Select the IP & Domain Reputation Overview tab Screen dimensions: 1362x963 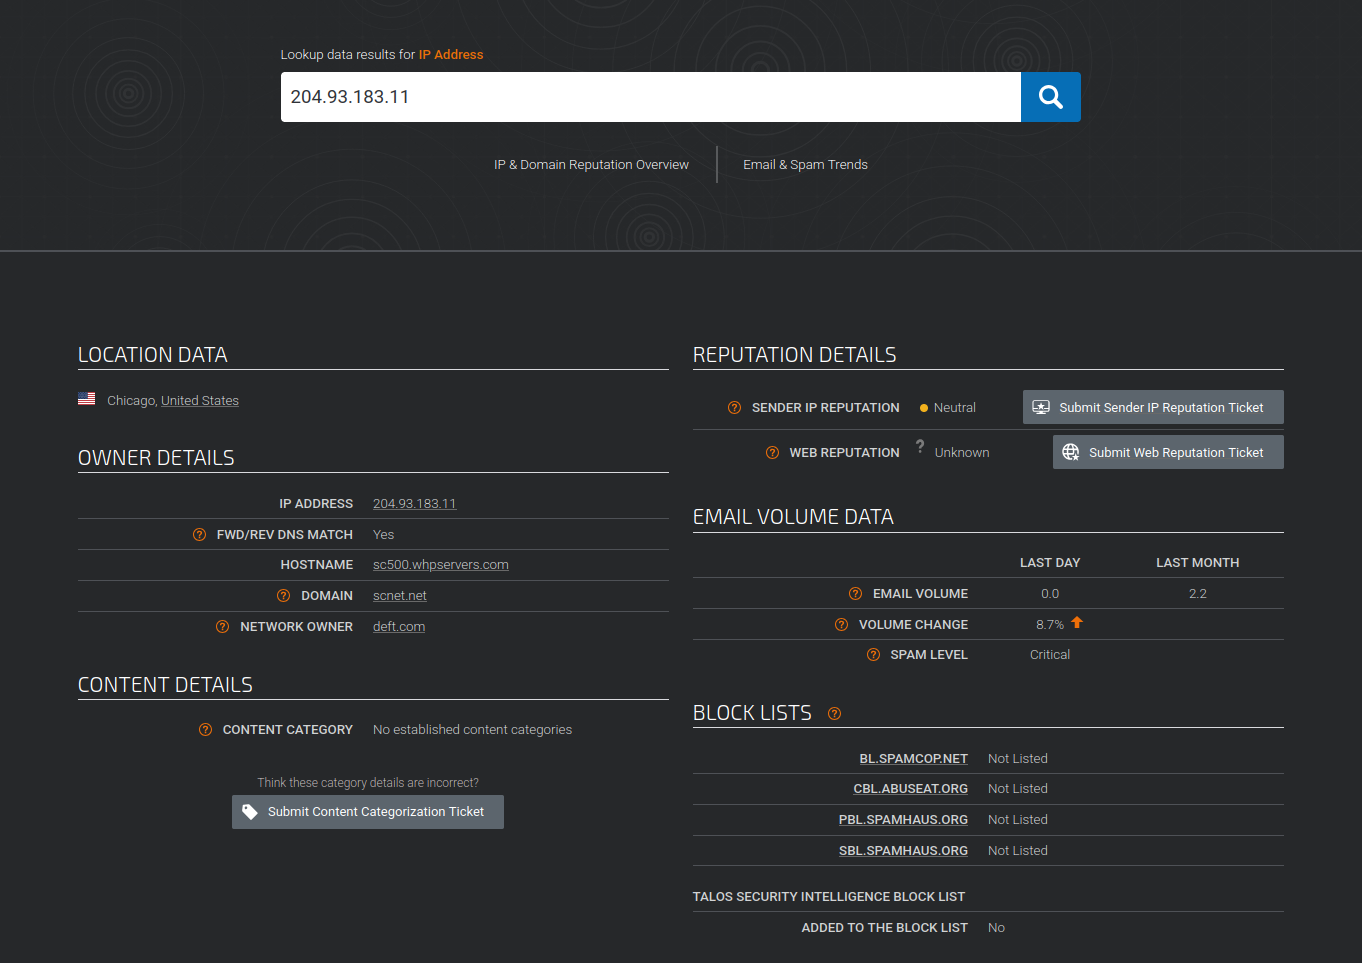pos(591,164)
